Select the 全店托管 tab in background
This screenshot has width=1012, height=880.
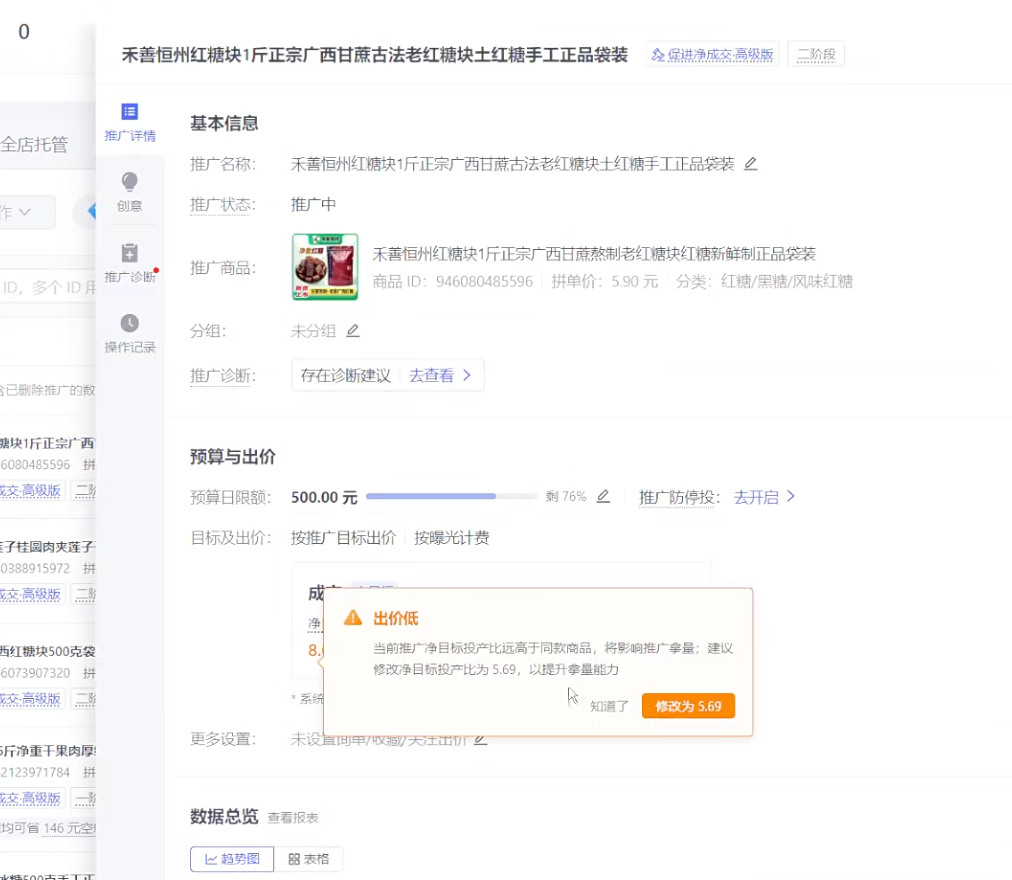[x=34, y=145]
